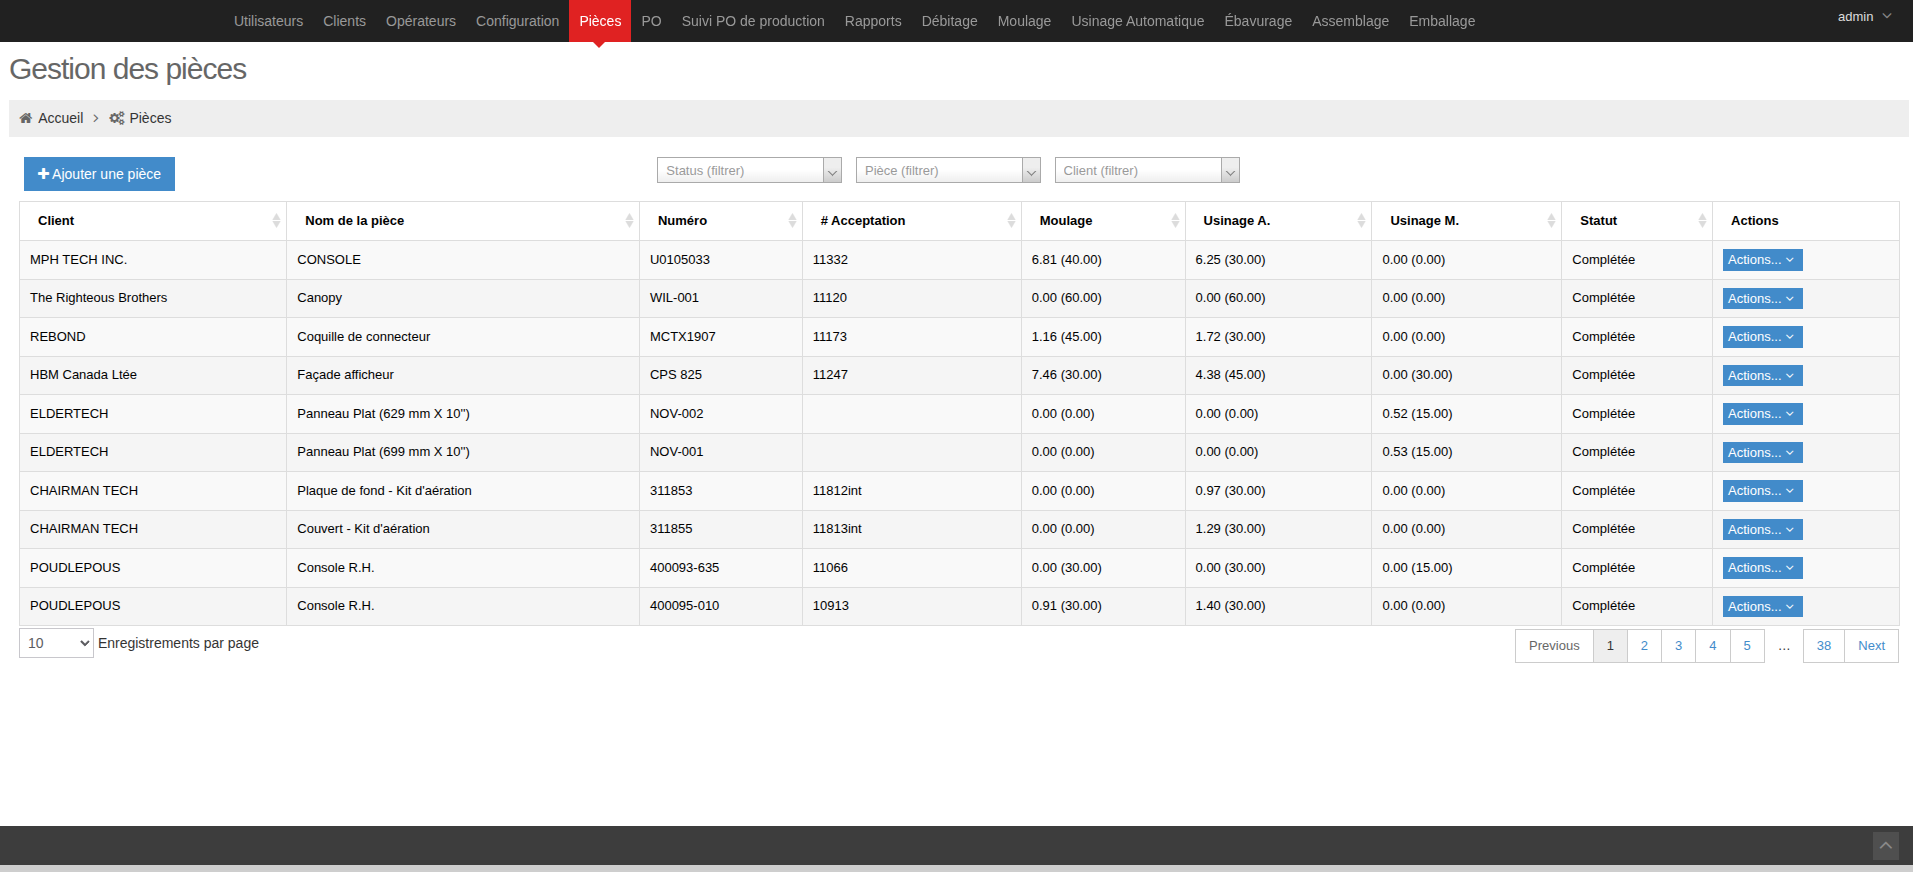Sort table by Client column arrows
The image size is (1913, 872).
[x=276, y=221]
